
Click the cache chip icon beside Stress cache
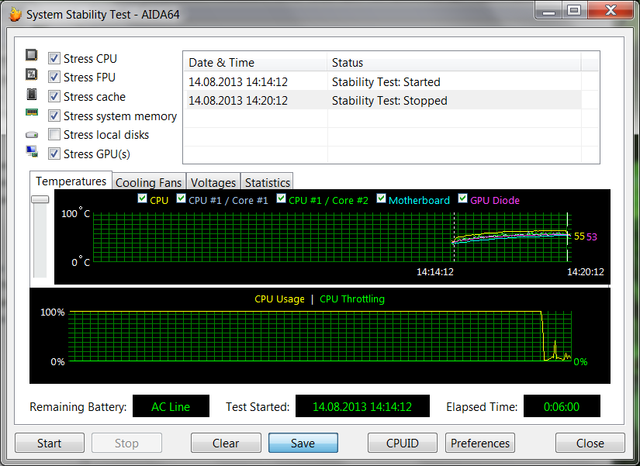click(x=31, y=96)
